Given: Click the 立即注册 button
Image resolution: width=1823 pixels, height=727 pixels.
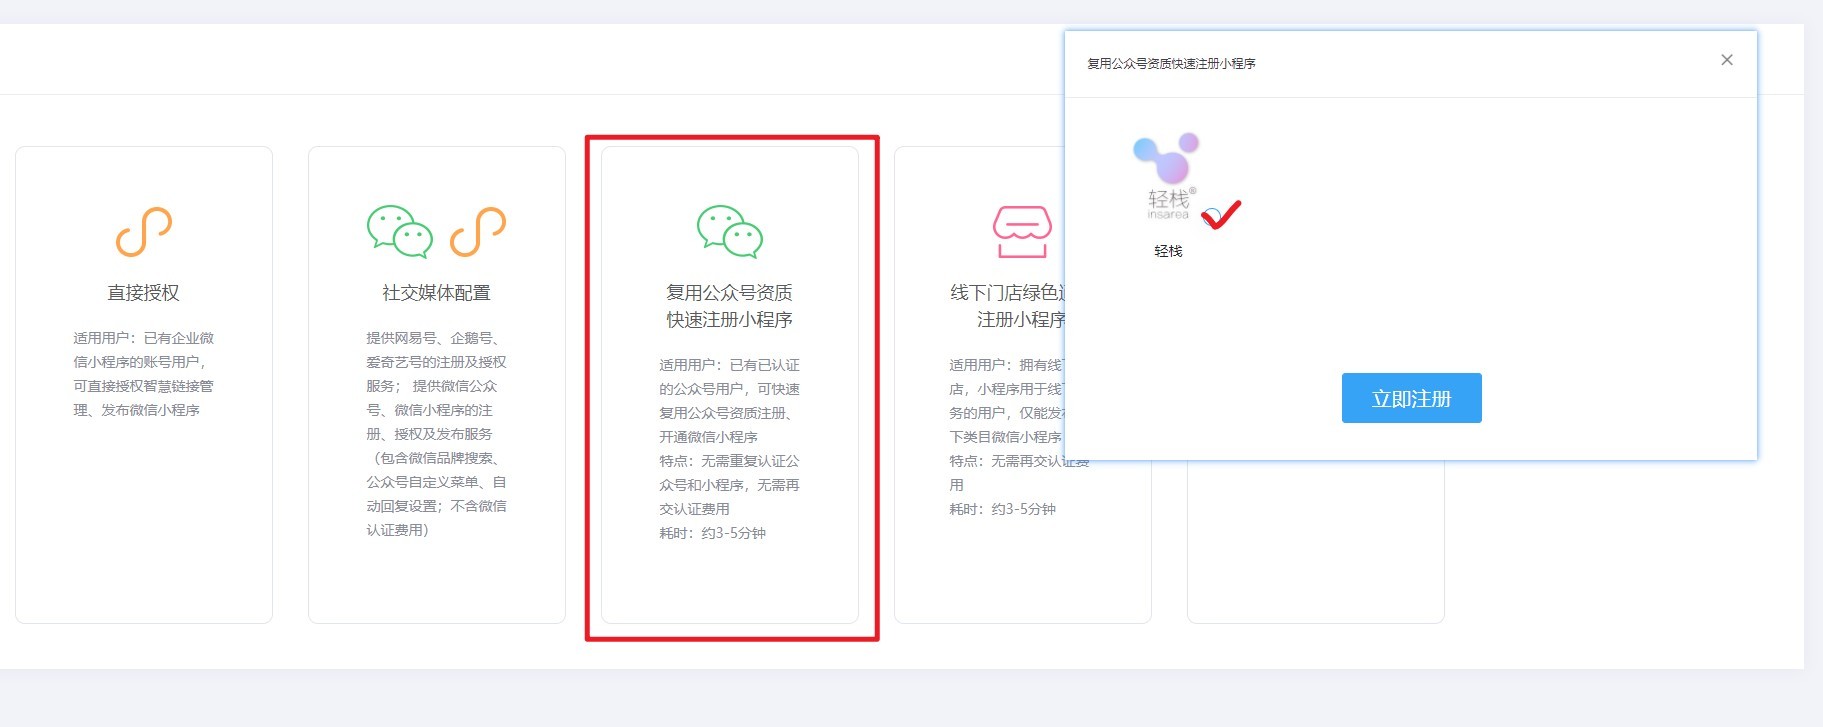Looking at the screenshot, I should 1411,398.
